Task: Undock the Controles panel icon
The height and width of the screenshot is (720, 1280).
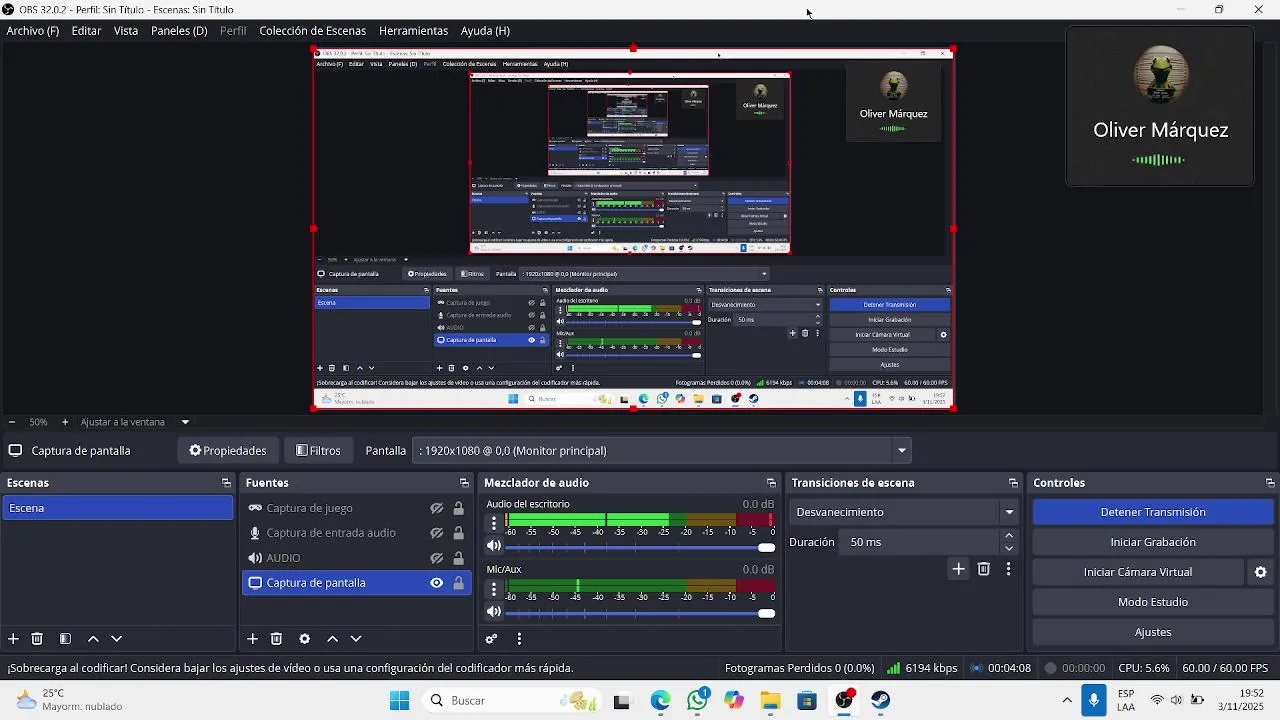Action: tap(1270, 483)
